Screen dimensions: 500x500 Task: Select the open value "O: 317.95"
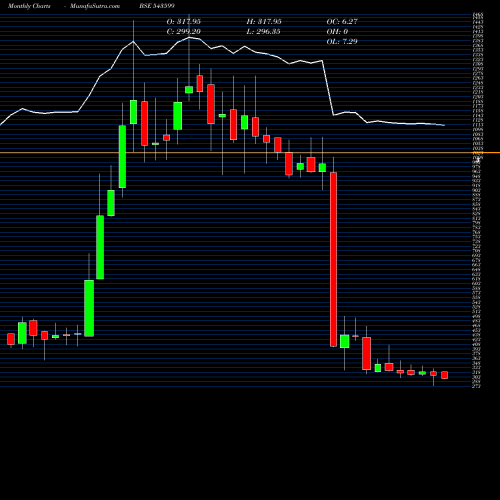184,21
